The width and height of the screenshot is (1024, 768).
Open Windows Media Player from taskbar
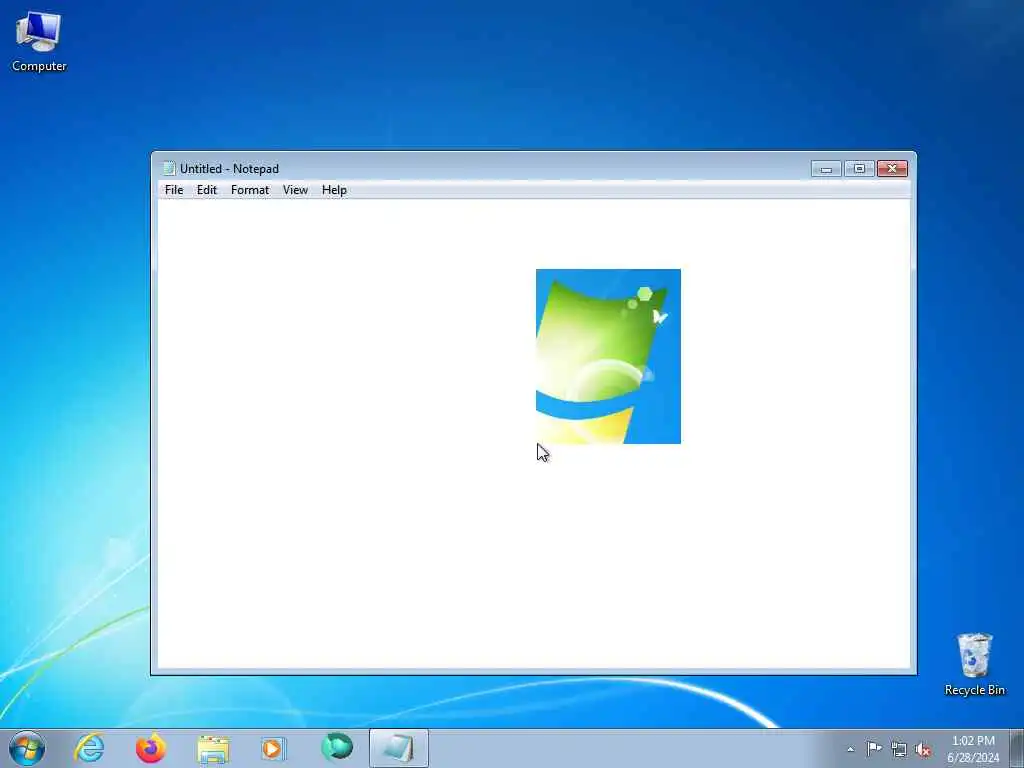(272, 748)
